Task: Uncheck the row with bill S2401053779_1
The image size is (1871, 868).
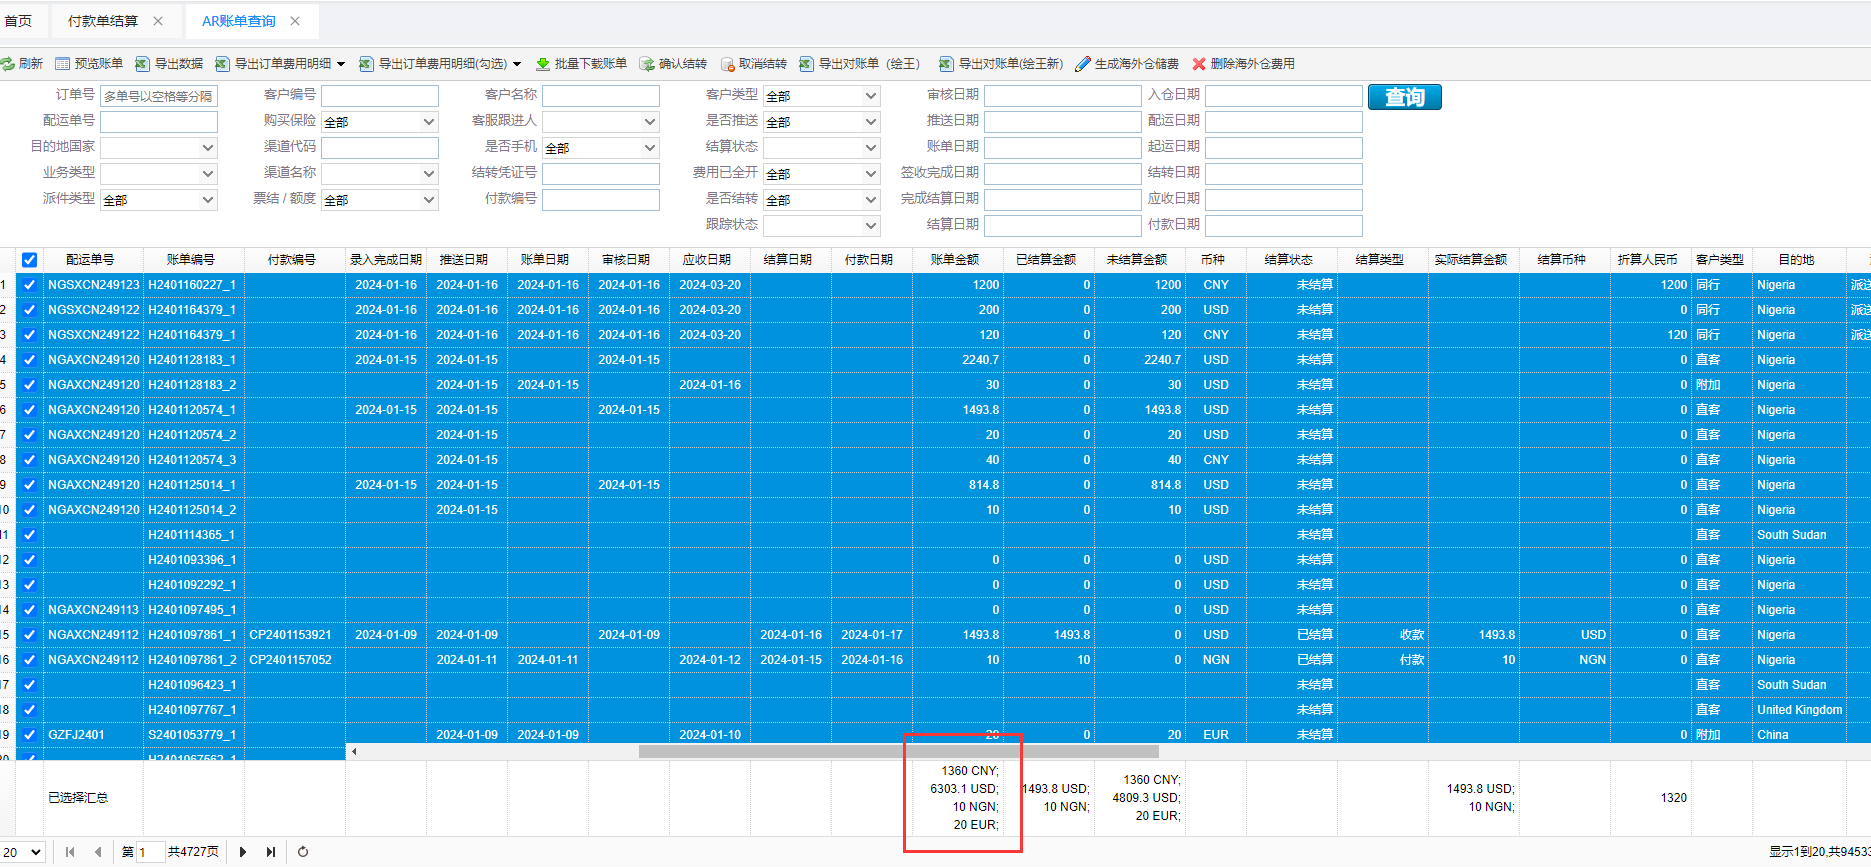Action: [x=30, y=735]
